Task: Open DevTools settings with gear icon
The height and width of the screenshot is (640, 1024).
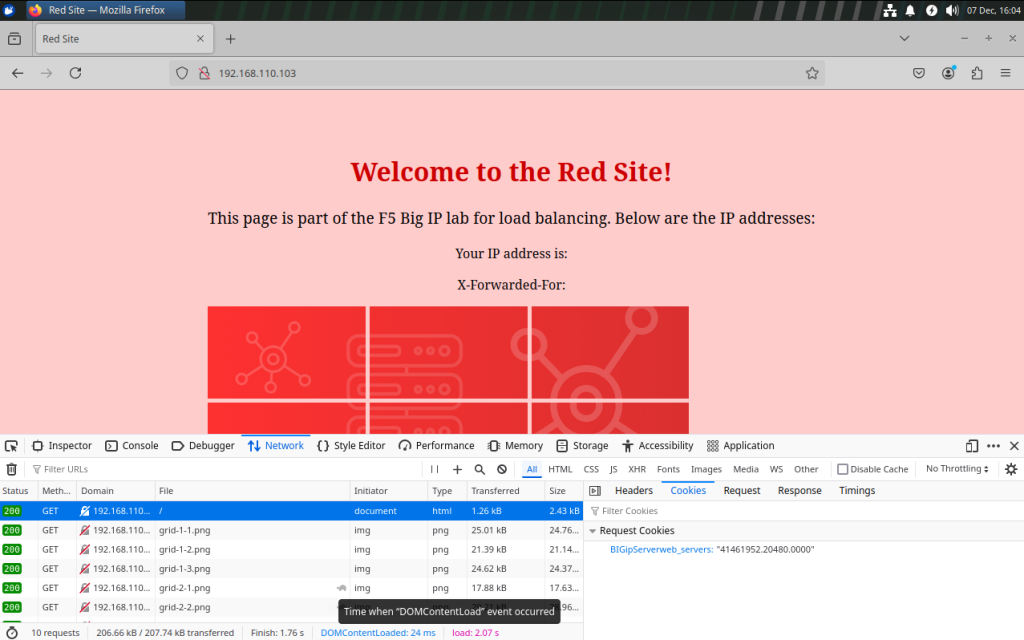Action: pyautogui.click(x=1010, y=468)
